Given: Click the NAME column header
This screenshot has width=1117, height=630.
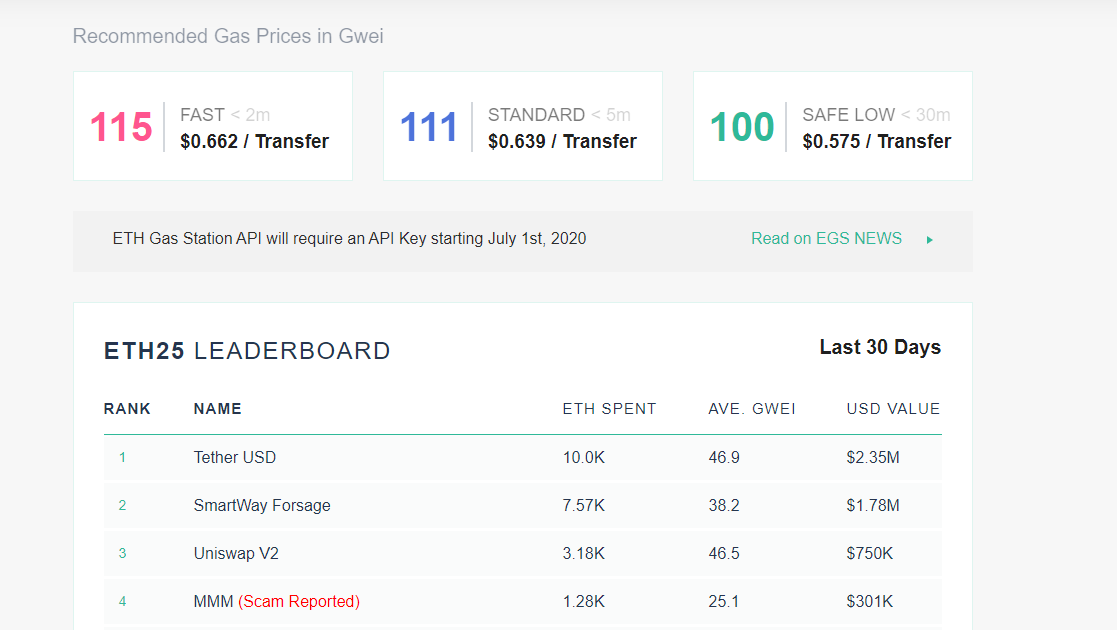Looking at the screenshot, I should pos(217,409).
